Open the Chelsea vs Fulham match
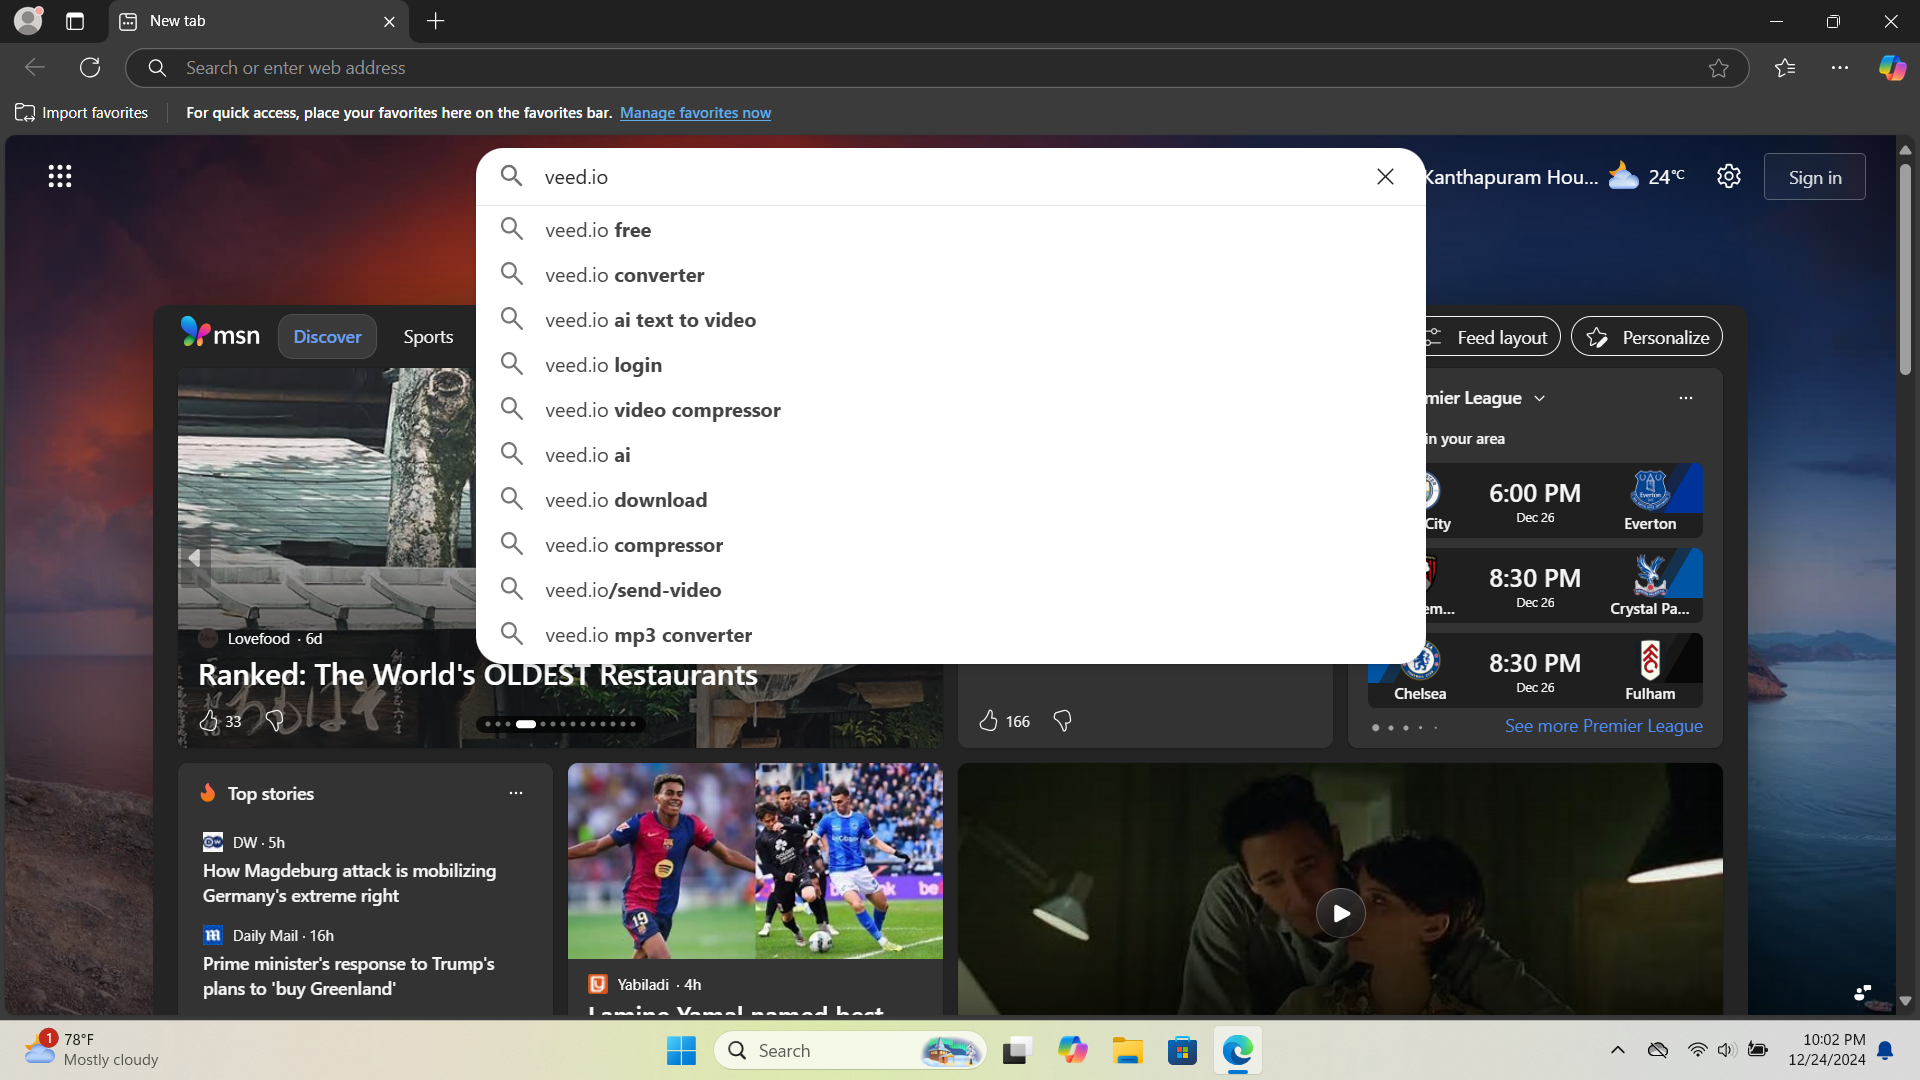Image resolution: width=1920 pixels, height=1080 pixels. tap(1535, 671)
